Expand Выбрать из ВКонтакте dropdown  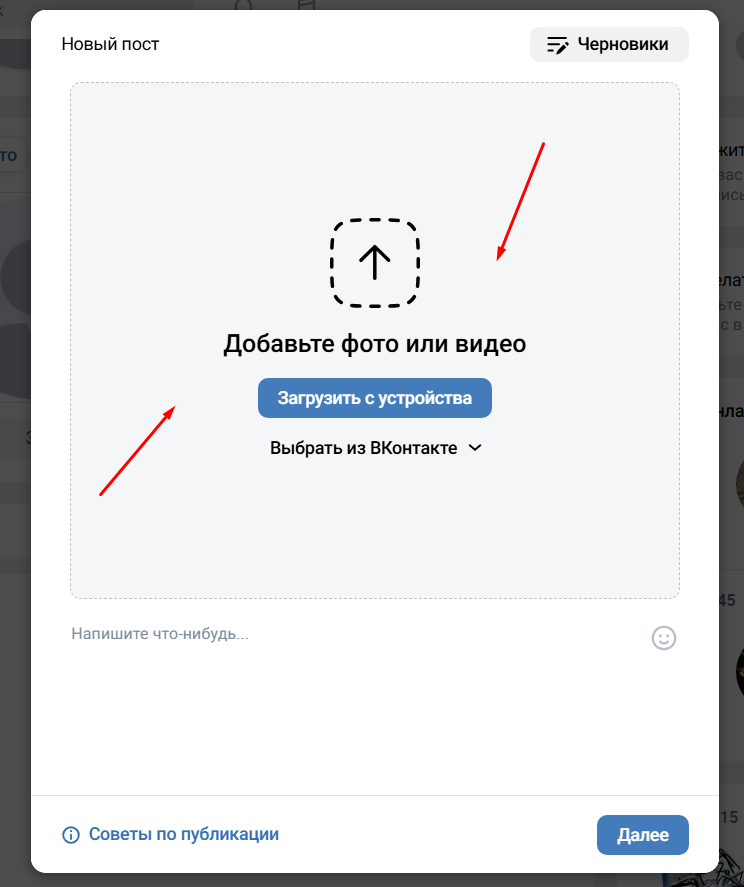click(376, 448)
